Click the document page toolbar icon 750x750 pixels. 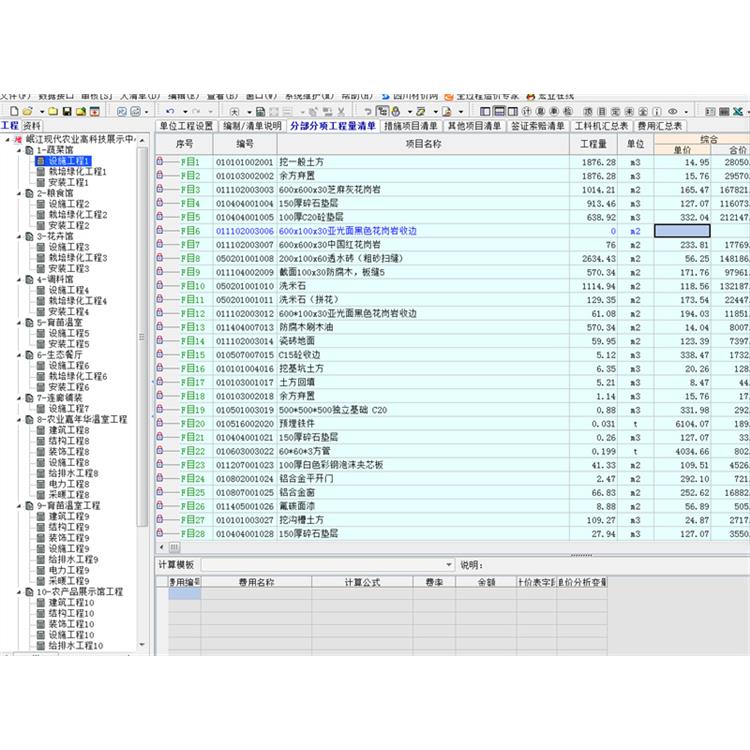(x=447, y=111)
